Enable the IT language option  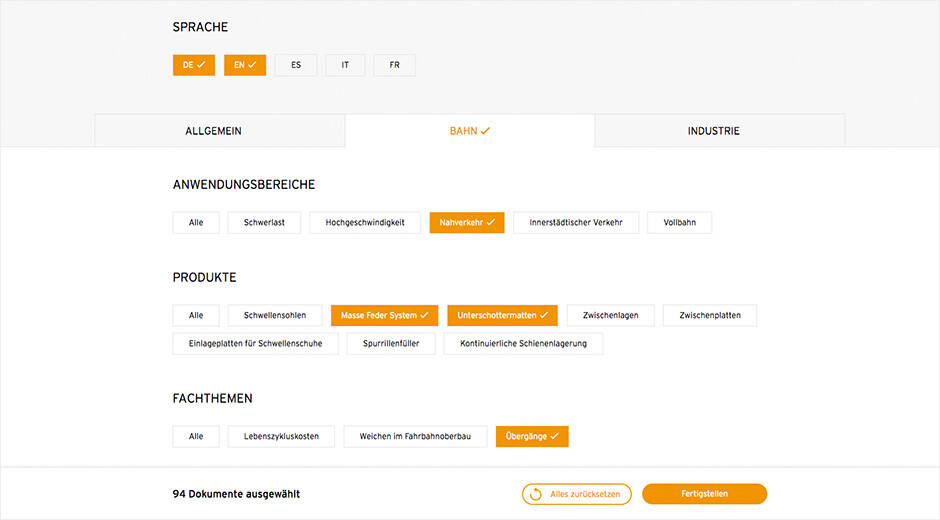345,65
